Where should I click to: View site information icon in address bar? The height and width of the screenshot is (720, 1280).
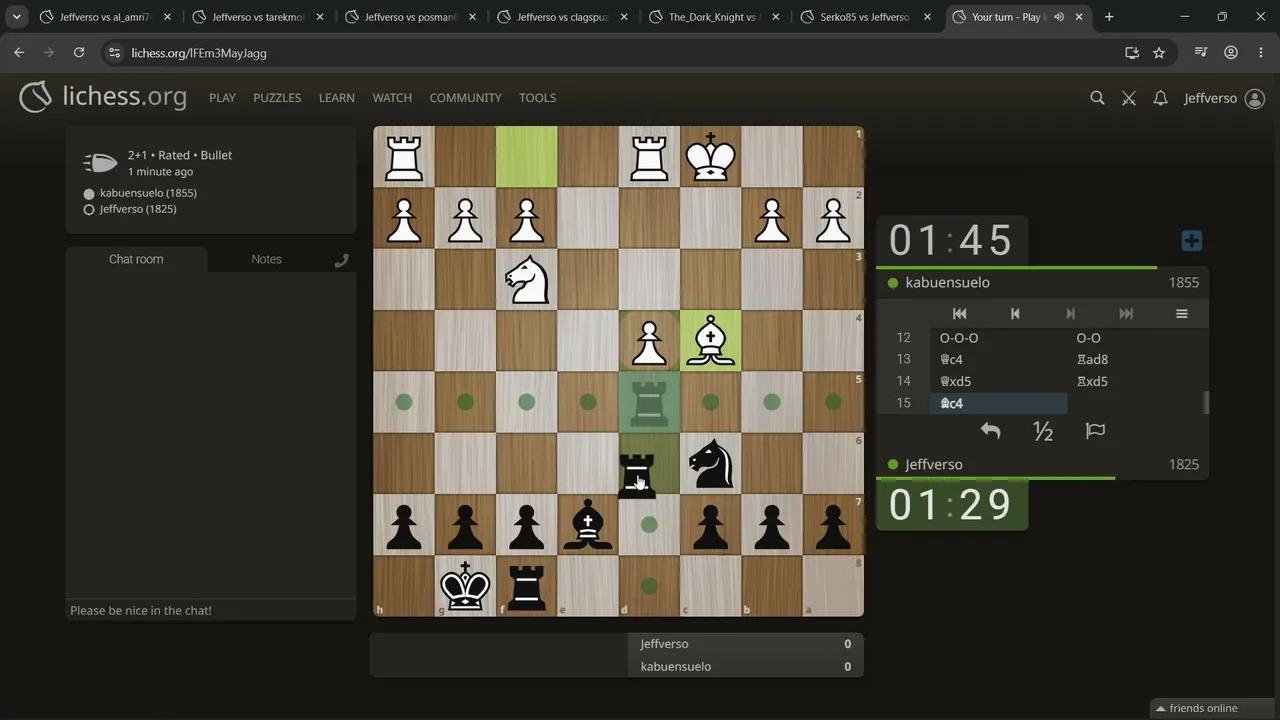pyautogui.click(x=114, y=53)
